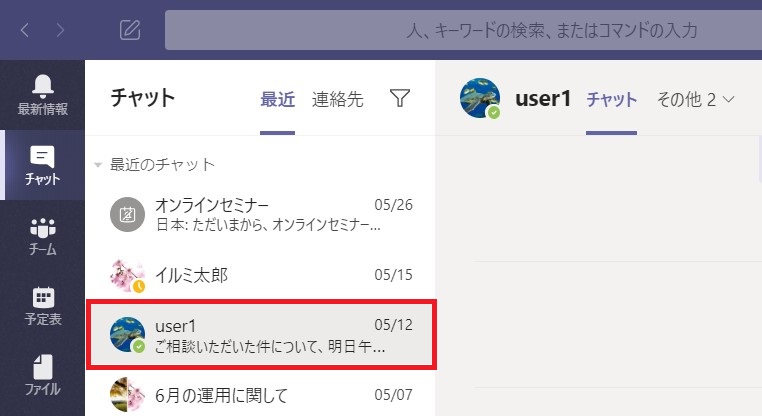The image size is (762, 416).
Task: Click the search and command input box
Action: (x=463, y=30)
